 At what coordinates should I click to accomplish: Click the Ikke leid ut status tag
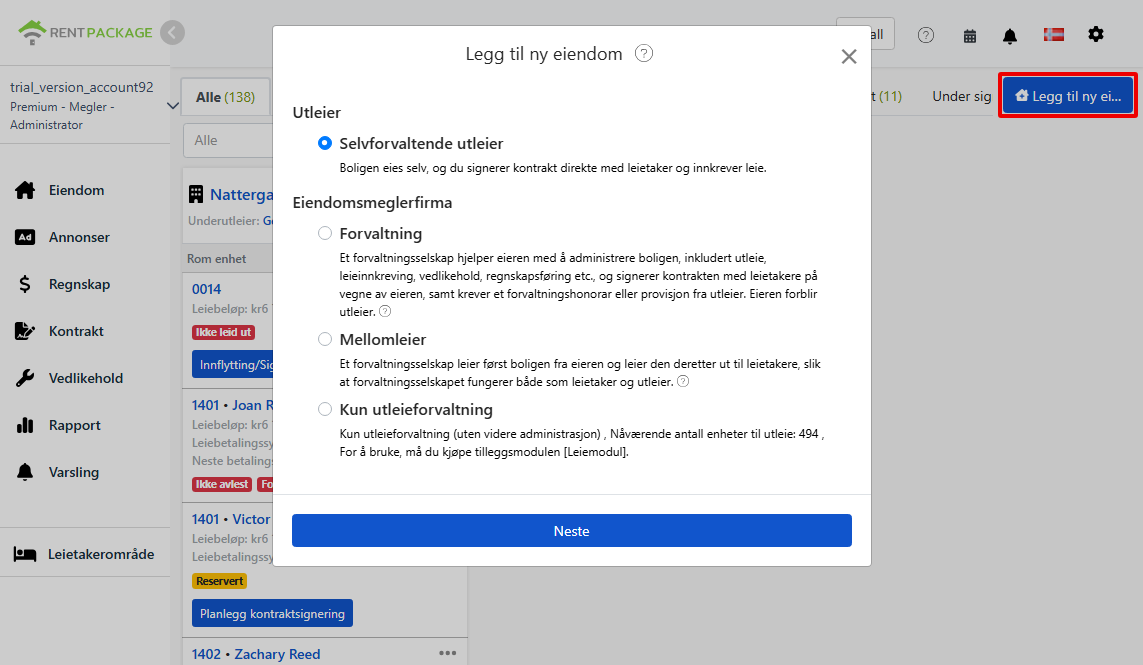(x=223, y=332)
